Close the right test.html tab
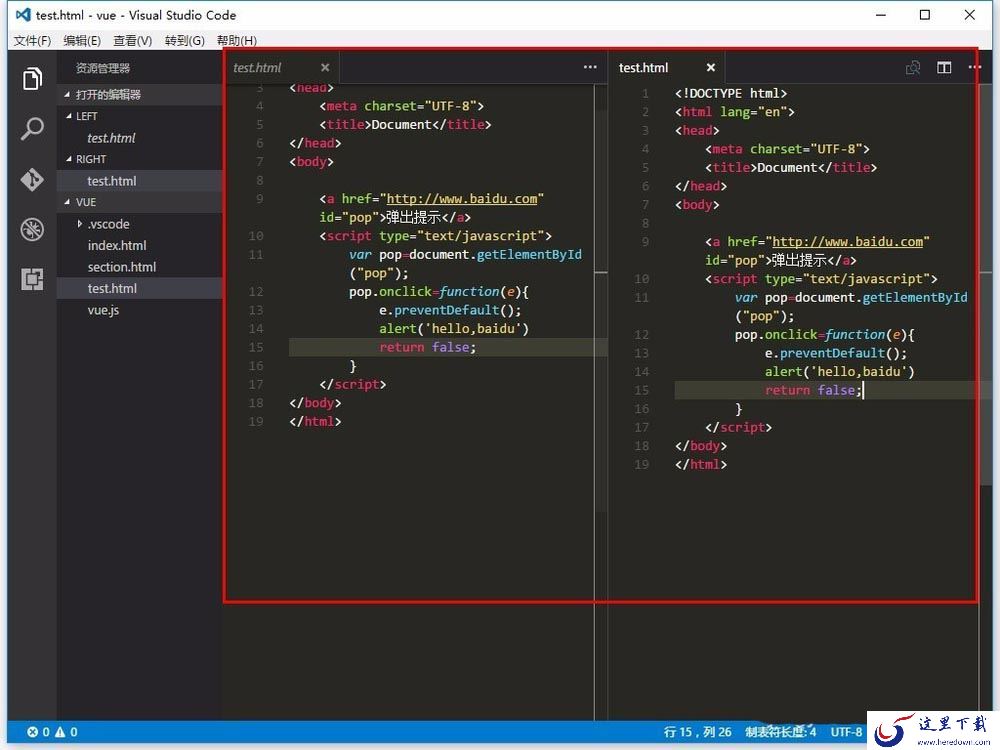The height and width of the screenshot is (750, 1000). coord(710,68)
